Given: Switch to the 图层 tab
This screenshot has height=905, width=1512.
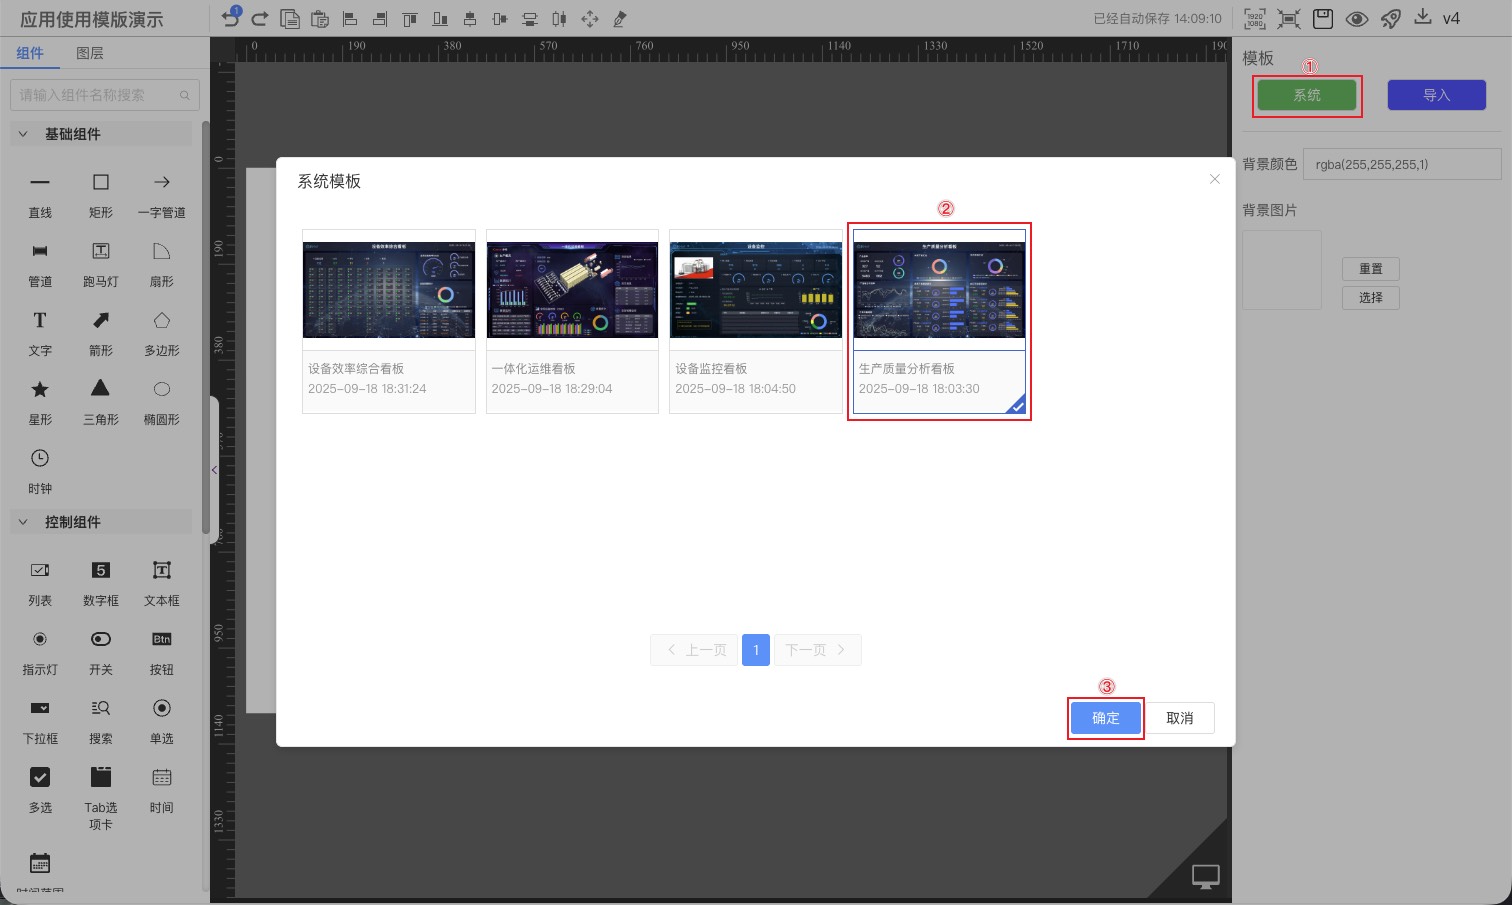Looking at the screenshot, I should tap(90, 53).
